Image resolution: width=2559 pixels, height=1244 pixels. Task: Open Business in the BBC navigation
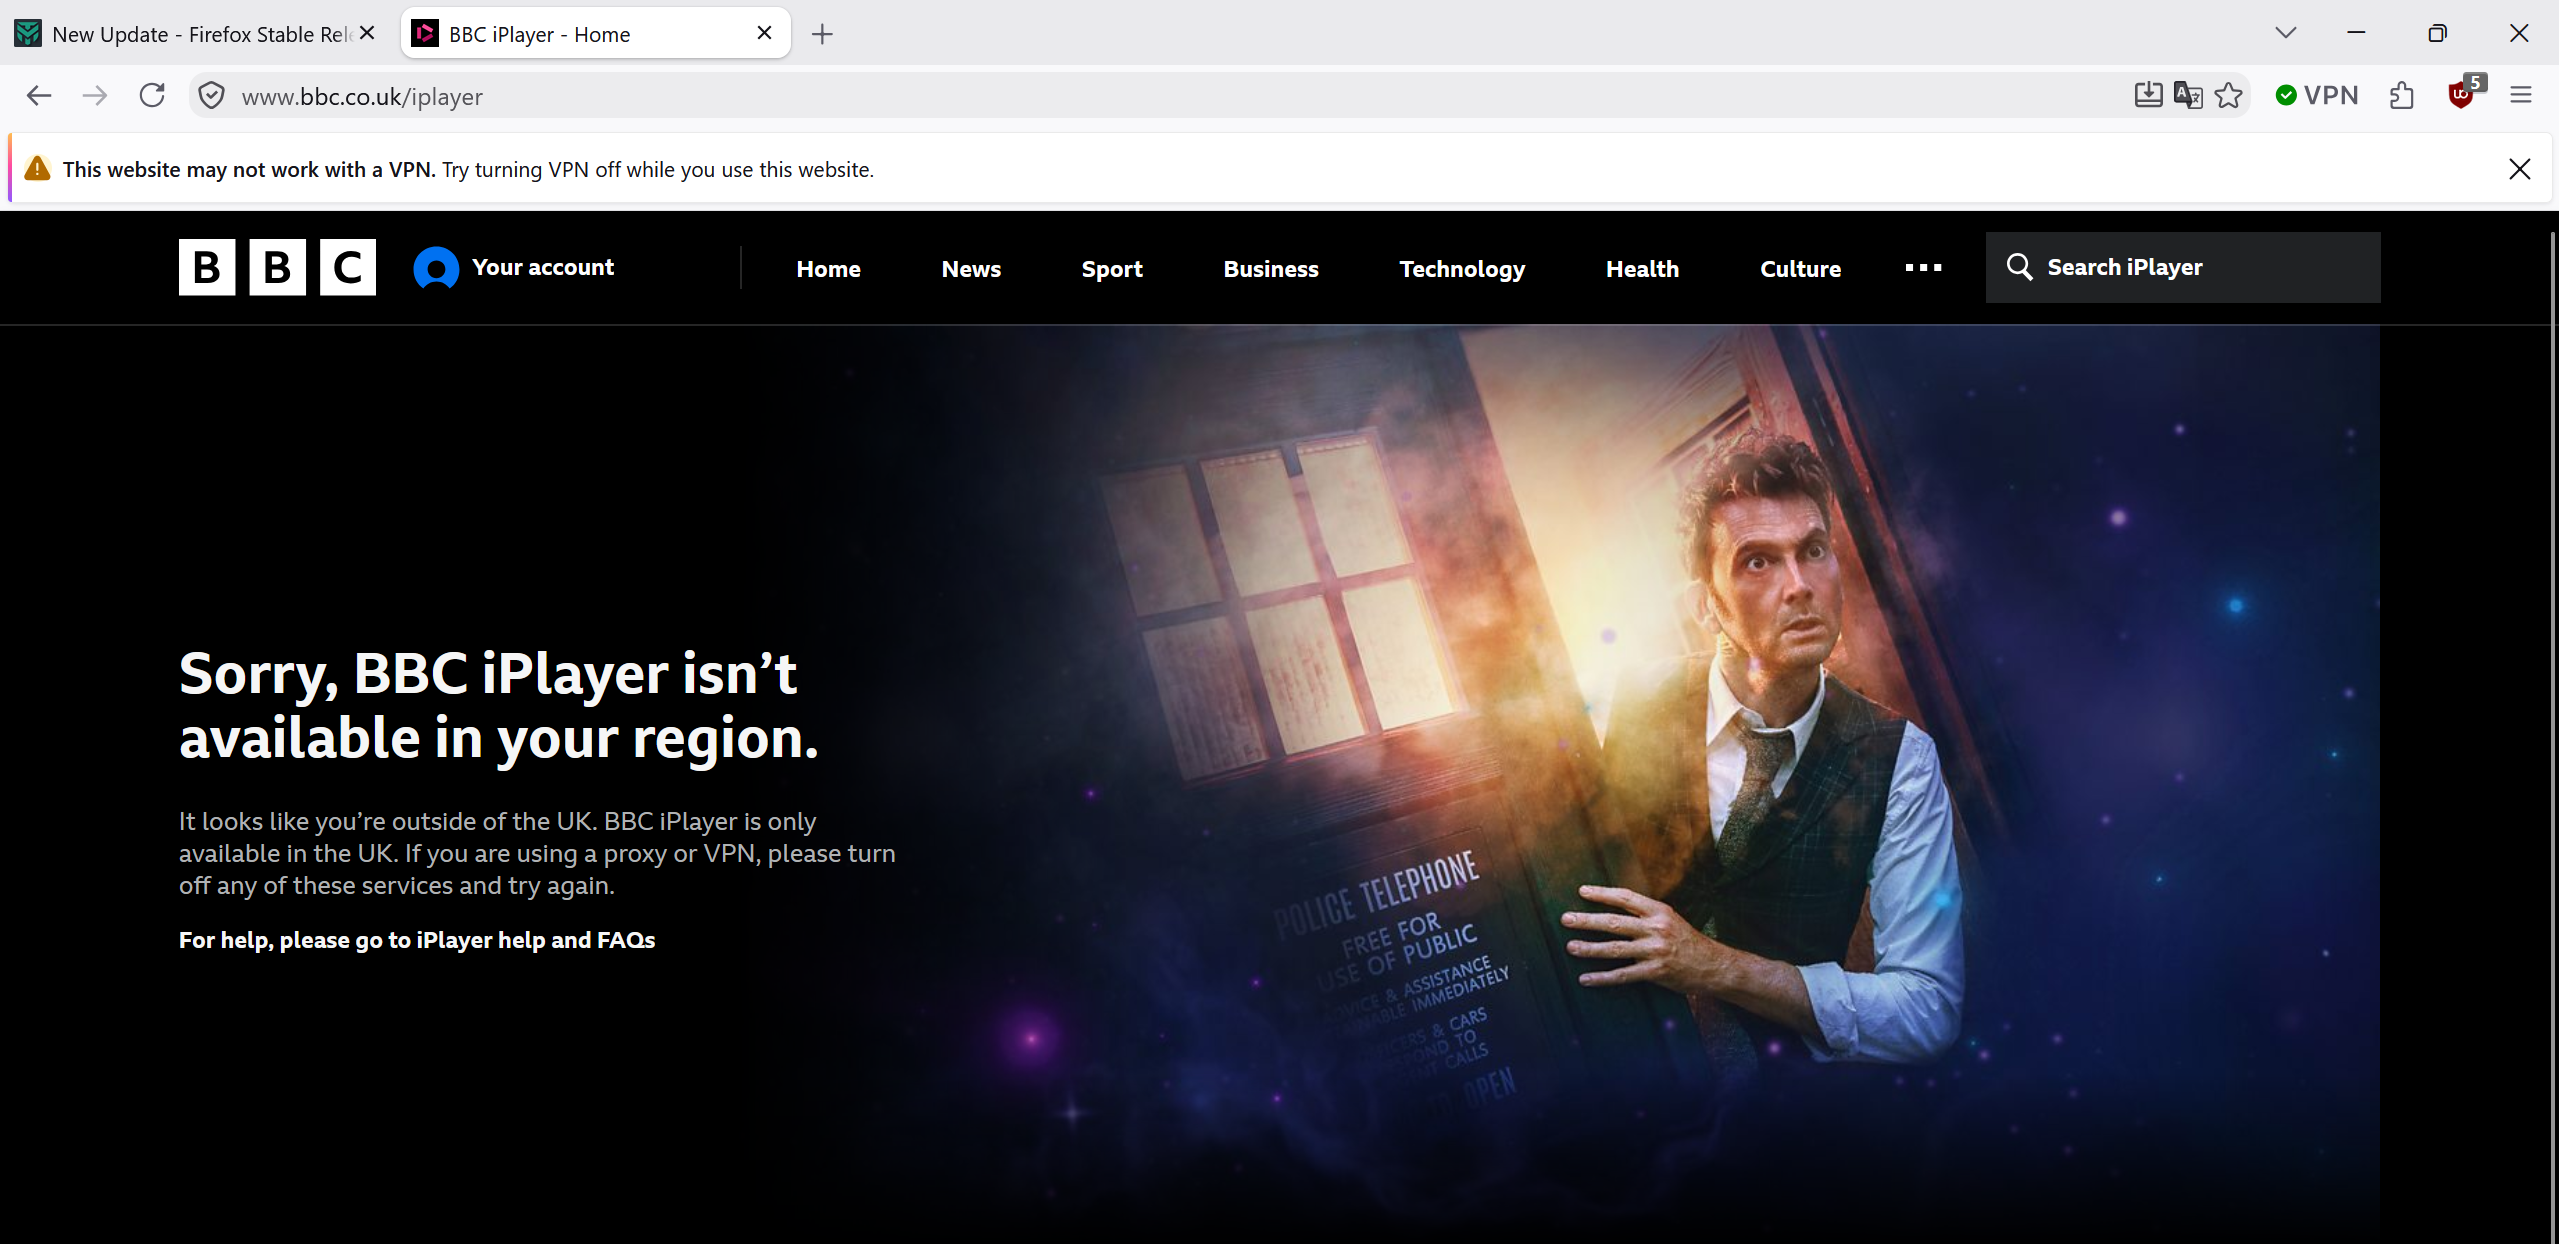point(1271,269)
